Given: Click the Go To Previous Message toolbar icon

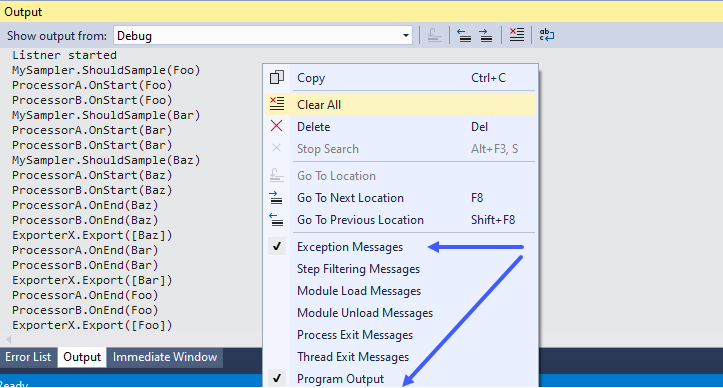Looking at the screenshot, I should pos(464,36).
